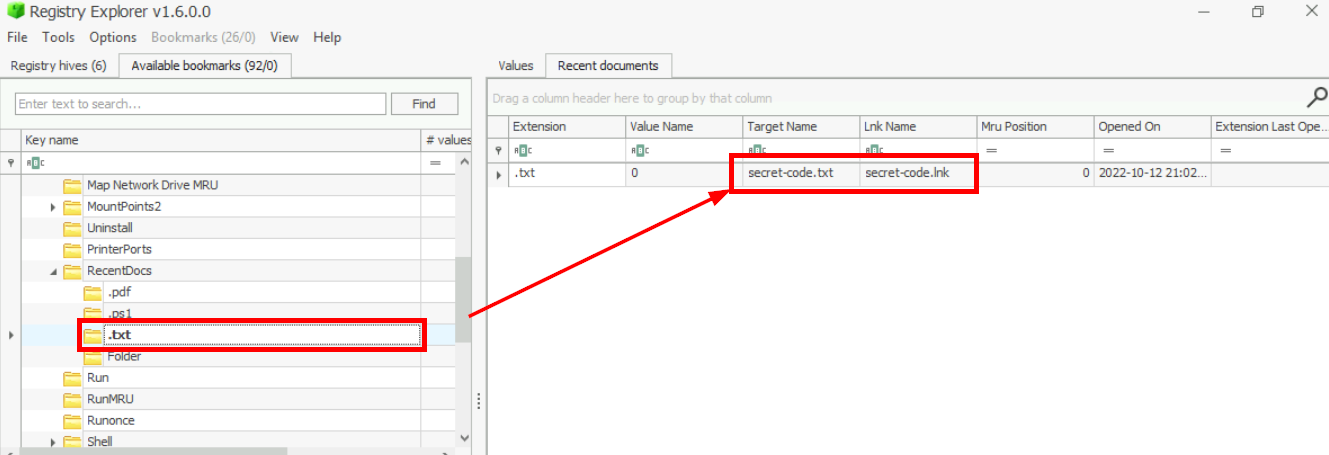Expand the MountPoints2 key

pyautogui.click(x=53, y=207)
